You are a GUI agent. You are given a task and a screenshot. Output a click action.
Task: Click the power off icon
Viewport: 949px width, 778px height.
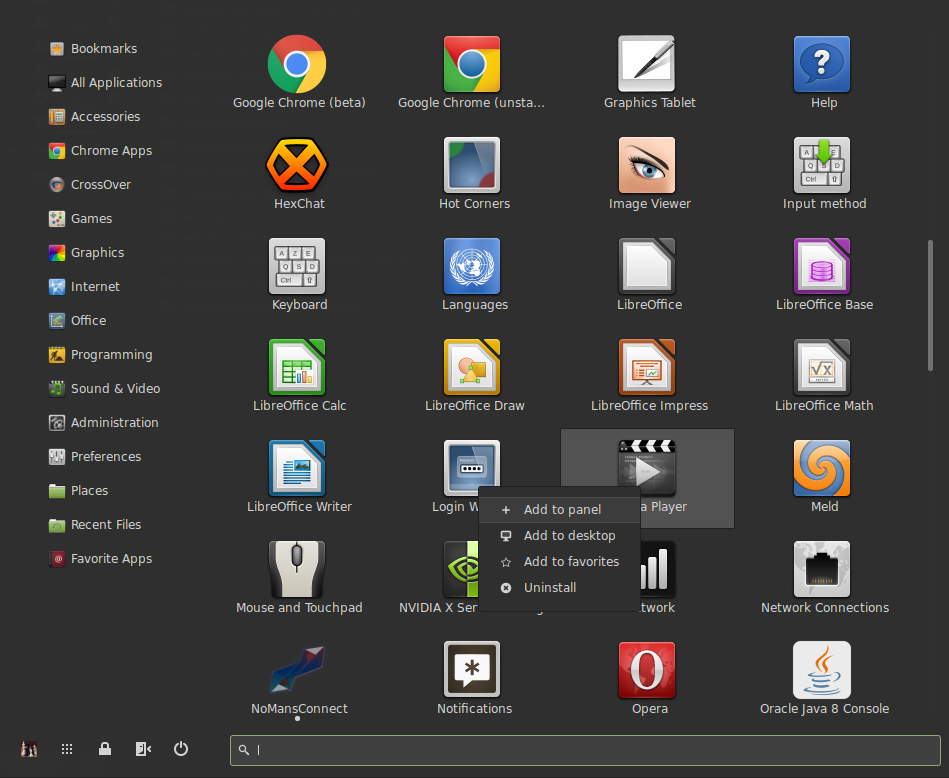pyautogui.click(x=181, y=749)
